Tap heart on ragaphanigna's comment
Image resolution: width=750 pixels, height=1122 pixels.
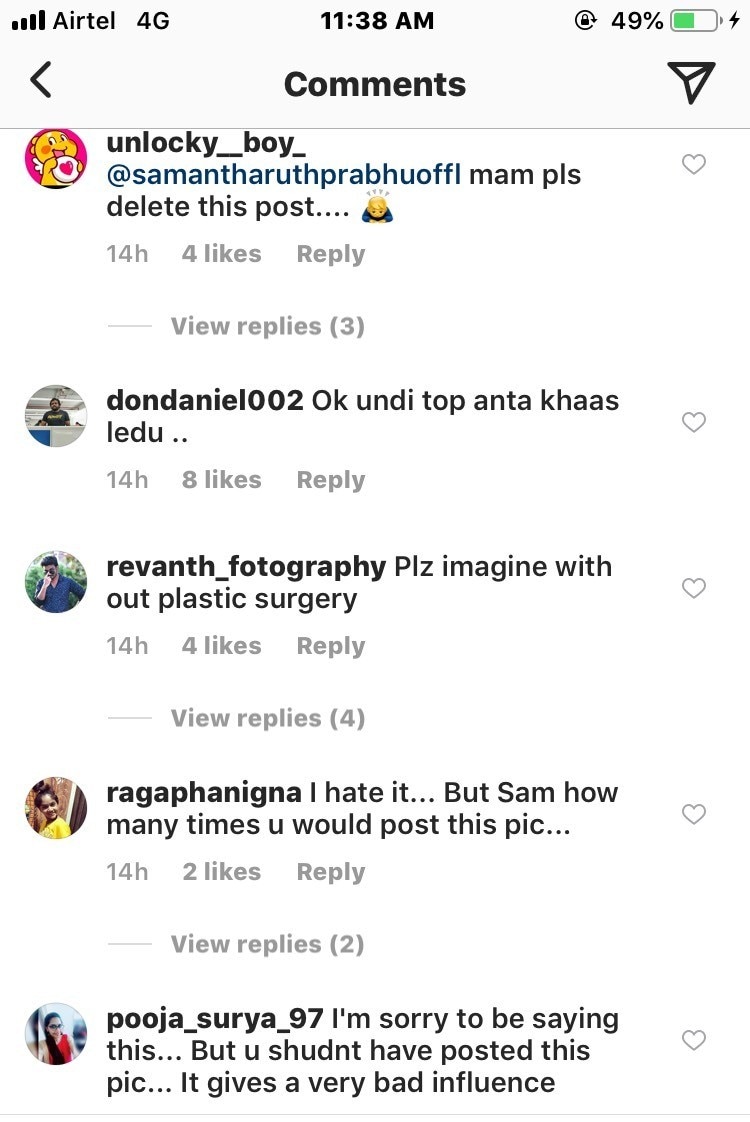694,815
